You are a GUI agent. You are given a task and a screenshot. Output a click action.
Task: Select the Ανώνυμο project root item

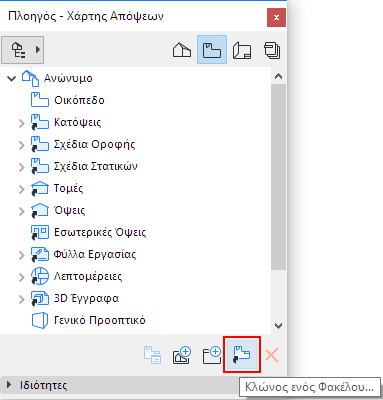[x=68, y=78]
